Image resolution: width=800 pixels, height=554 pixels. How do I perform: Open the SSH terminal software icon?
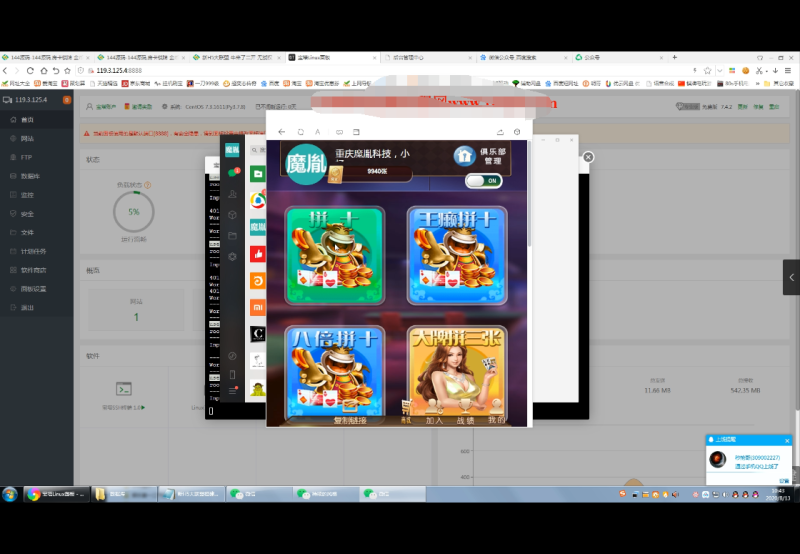coord(123,389)
